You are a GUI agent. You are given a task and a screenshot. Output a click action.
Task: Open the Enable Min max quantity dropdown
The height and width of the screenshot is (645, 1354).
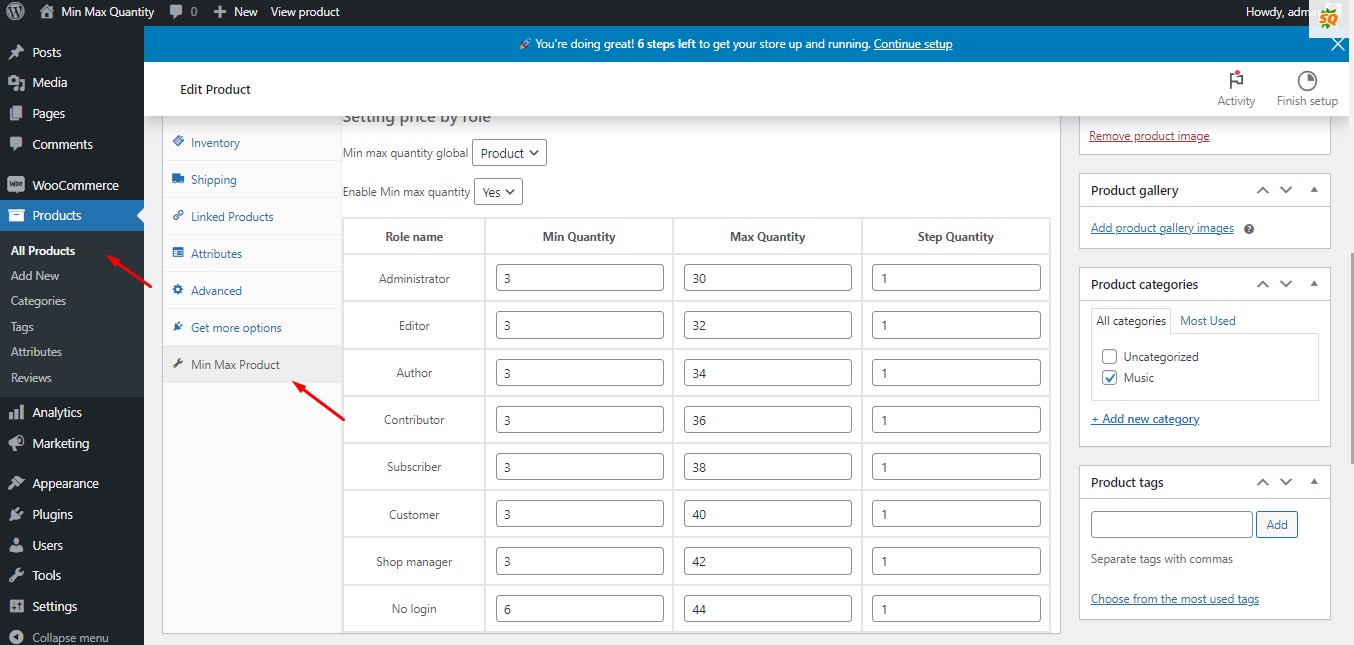497,192
